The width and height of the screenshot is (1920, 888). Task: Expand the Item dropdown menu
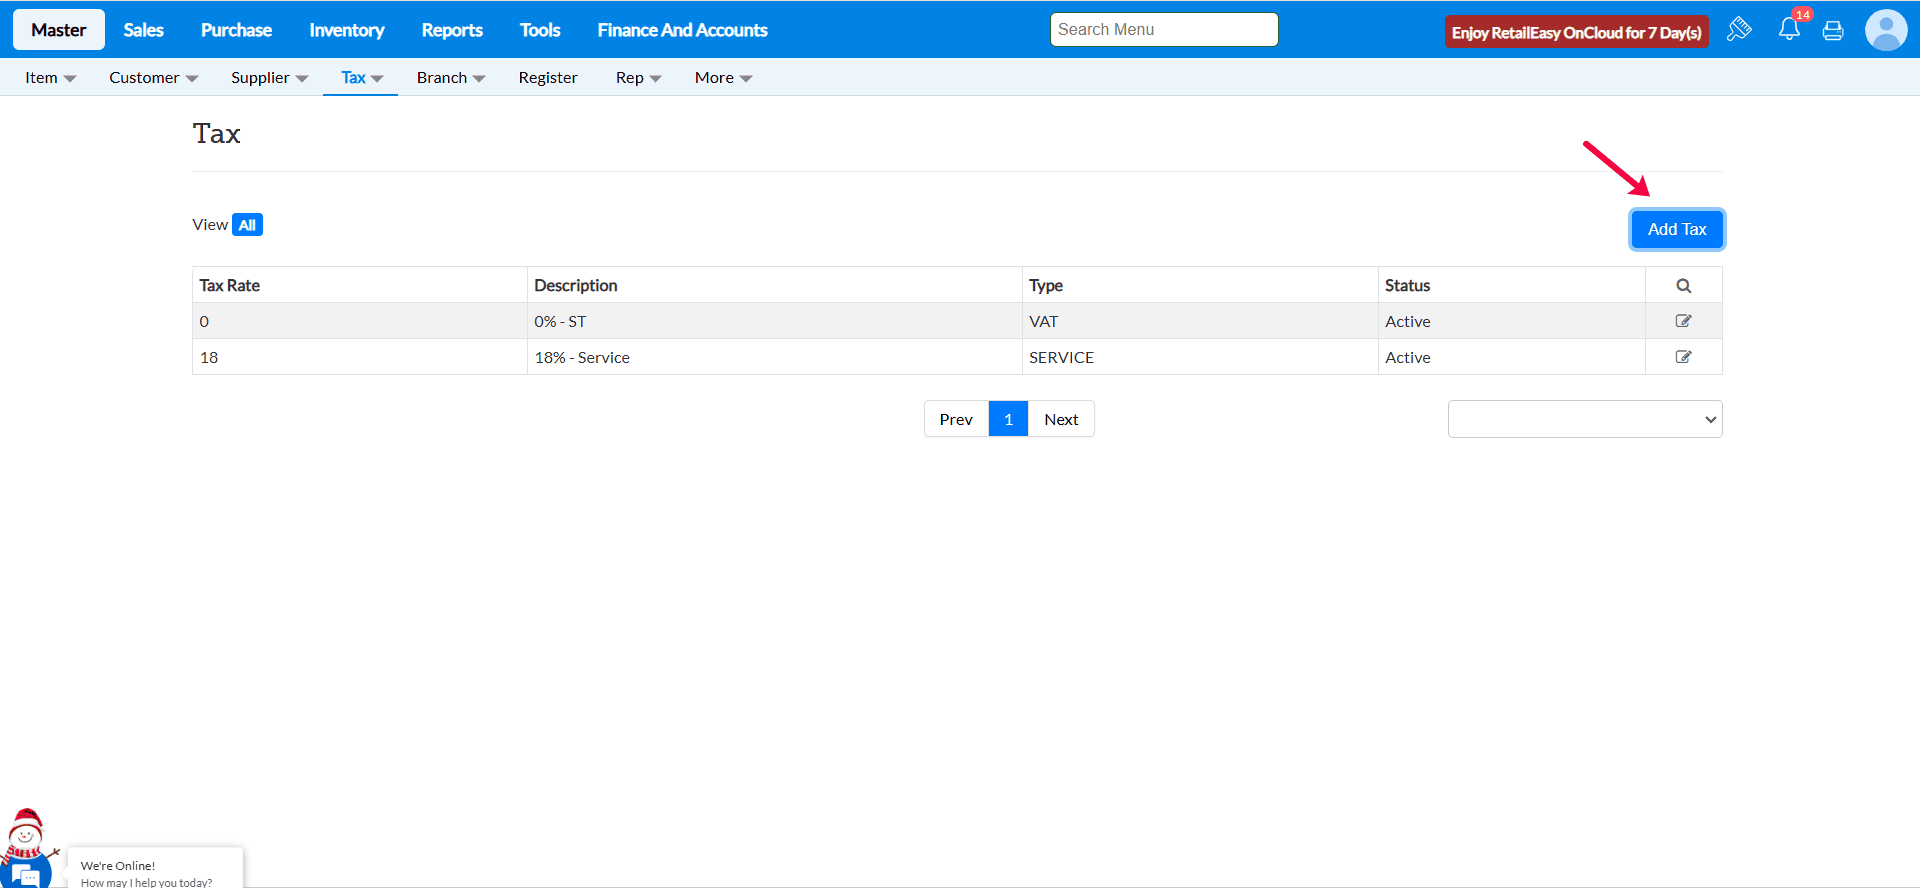pyautogui.click(x=50, y=78)
